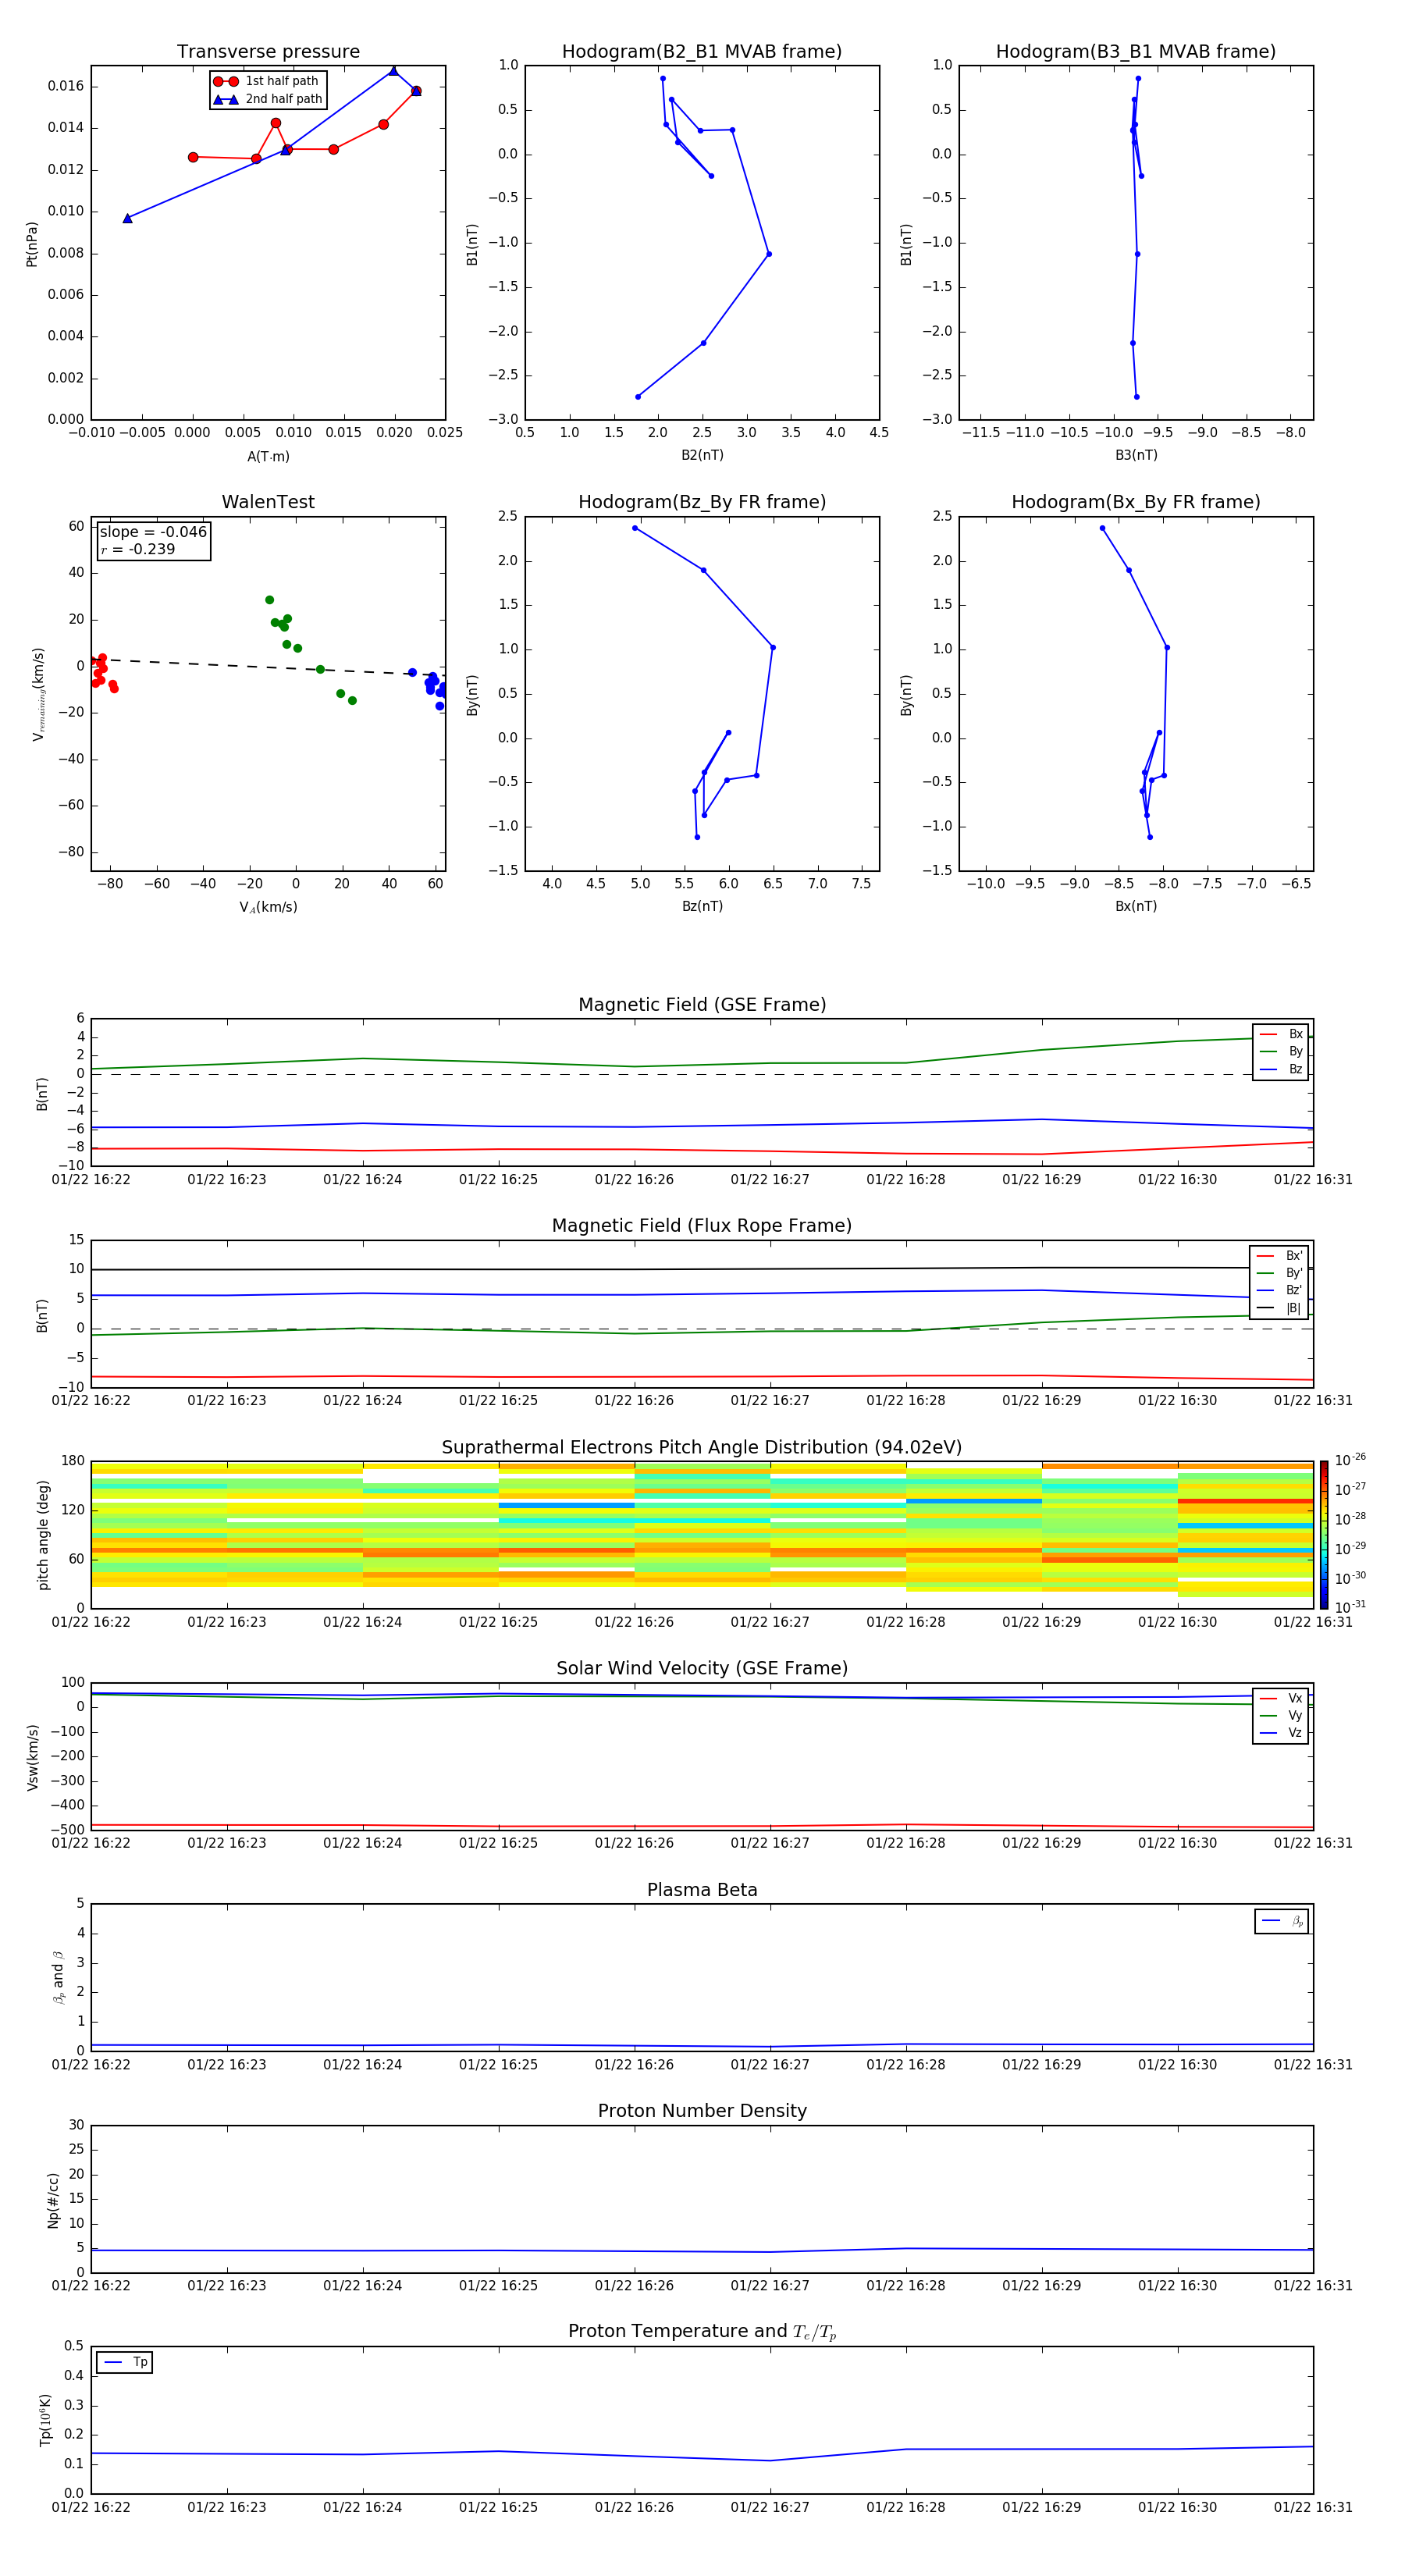Click the 'pitch angle (deg)' y-axis label

43,1535
